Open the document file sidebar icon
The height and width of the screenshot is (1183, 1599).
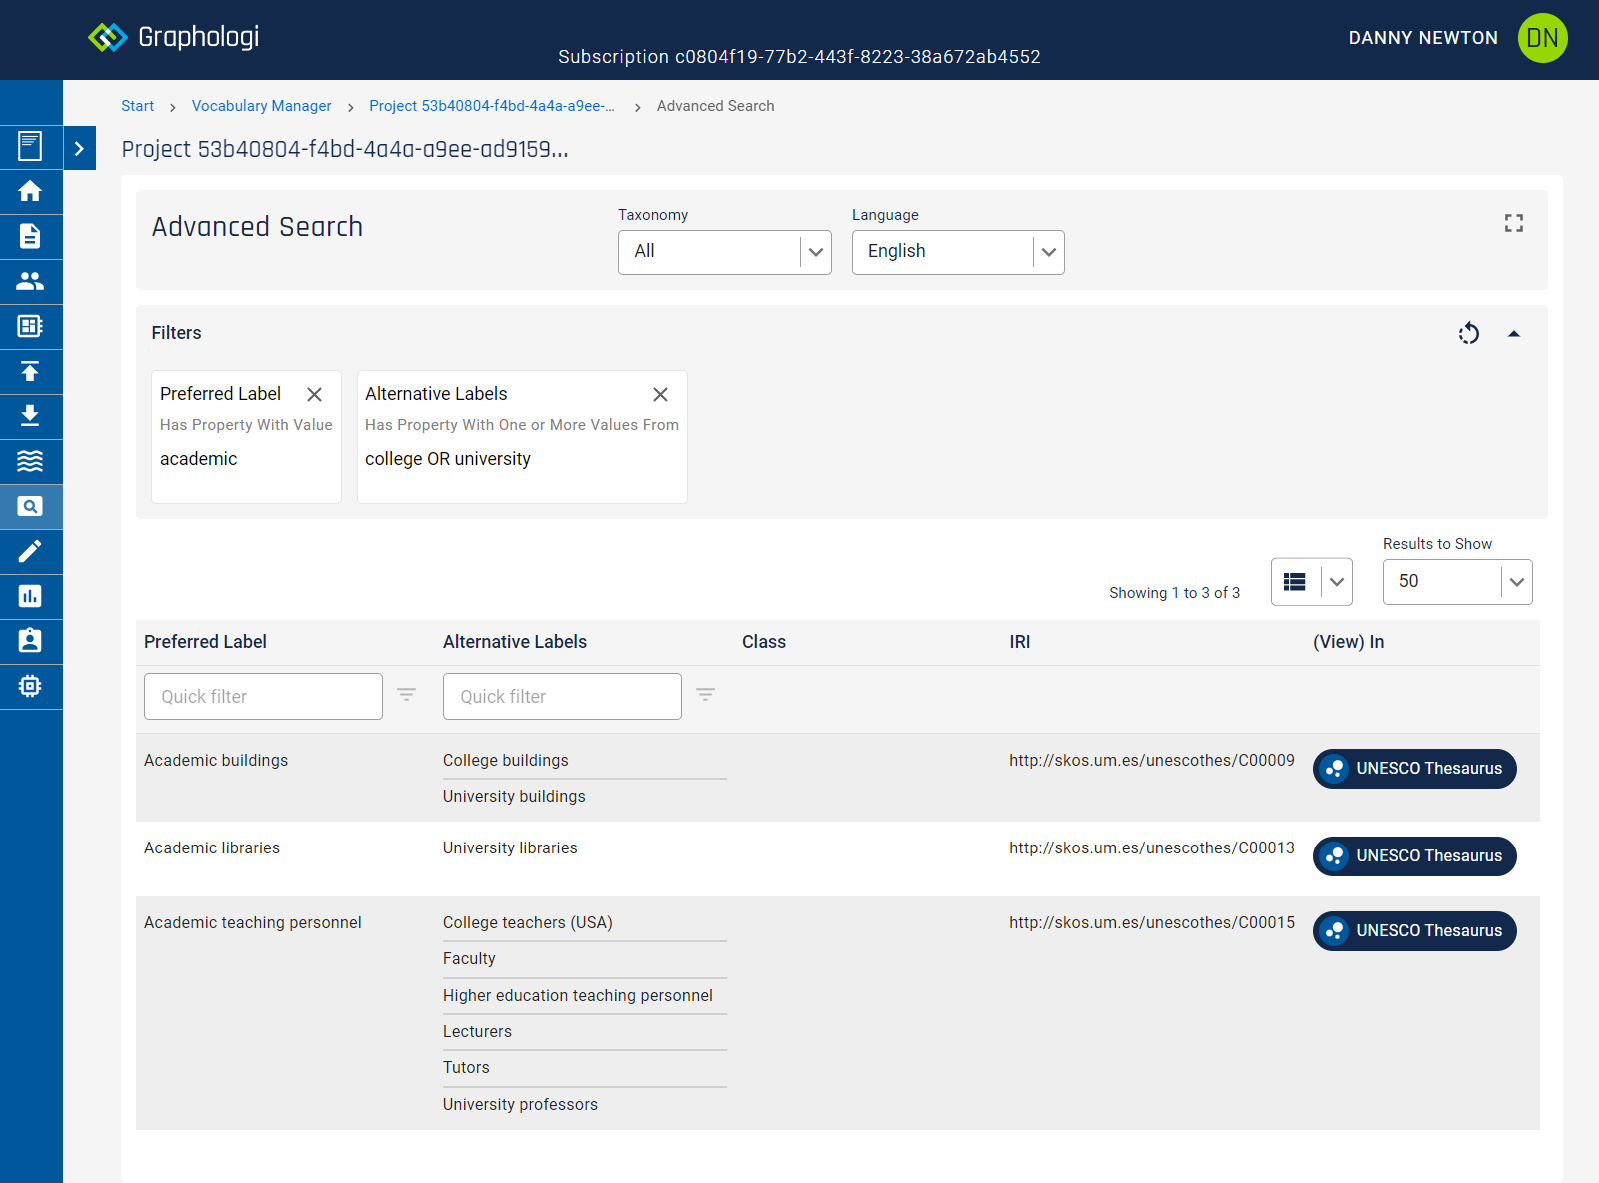coord(30,236)
